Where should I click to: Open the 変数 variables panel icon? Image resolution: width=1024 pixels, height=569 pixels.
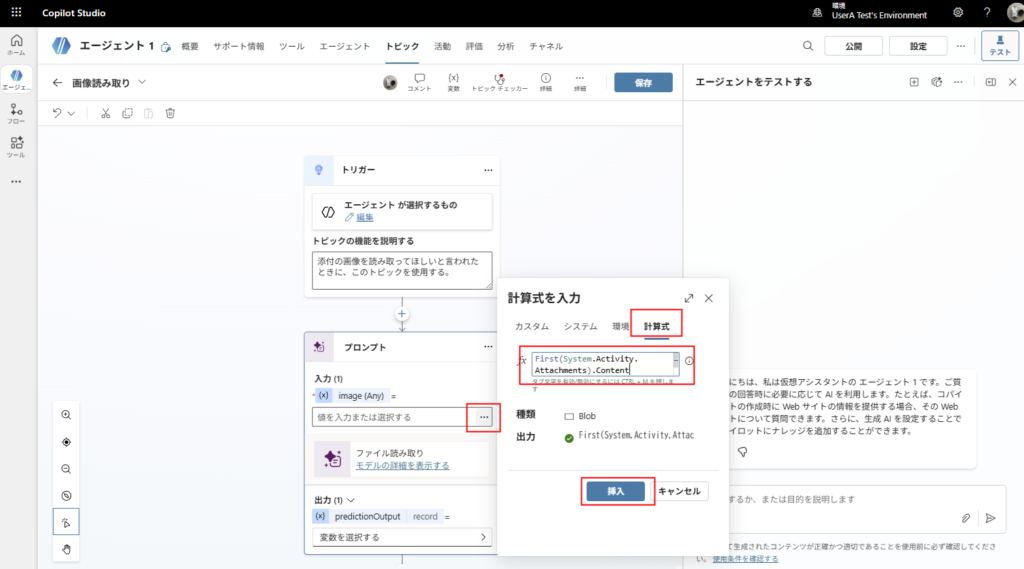[x=453, y=78]
